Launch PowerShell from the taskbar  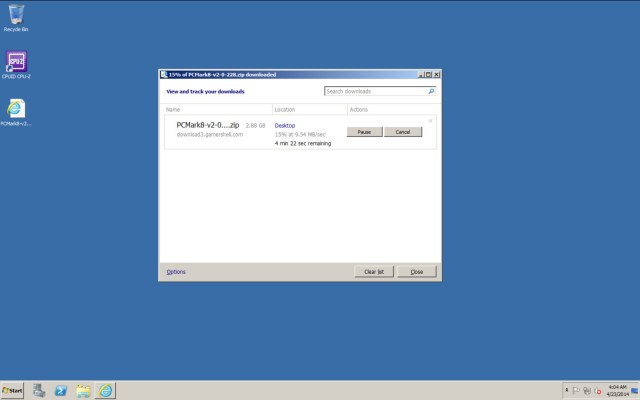point(61,391)
